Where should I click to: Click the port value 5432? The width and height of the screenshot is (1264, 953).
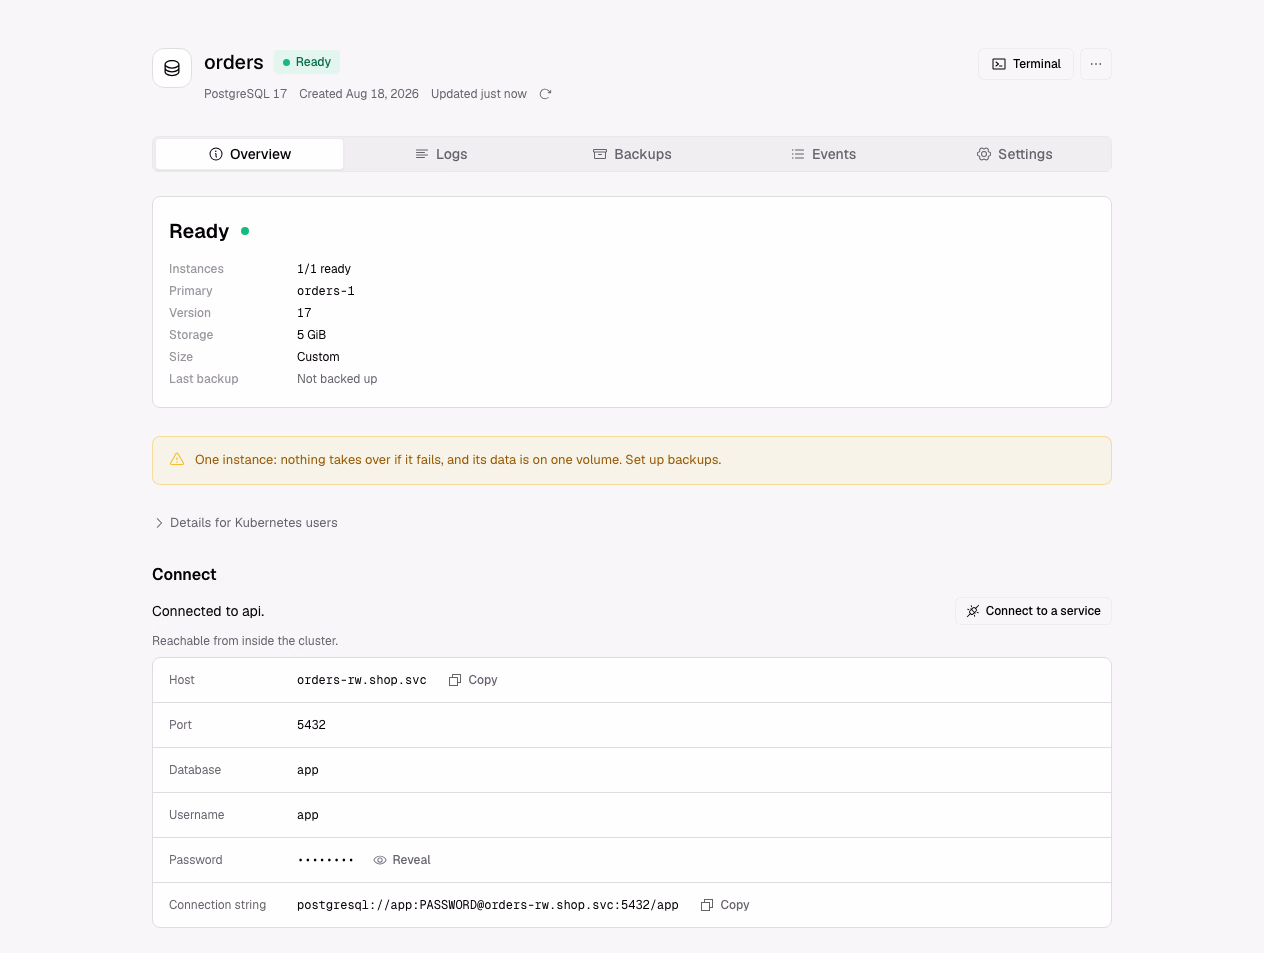(311, 725)
